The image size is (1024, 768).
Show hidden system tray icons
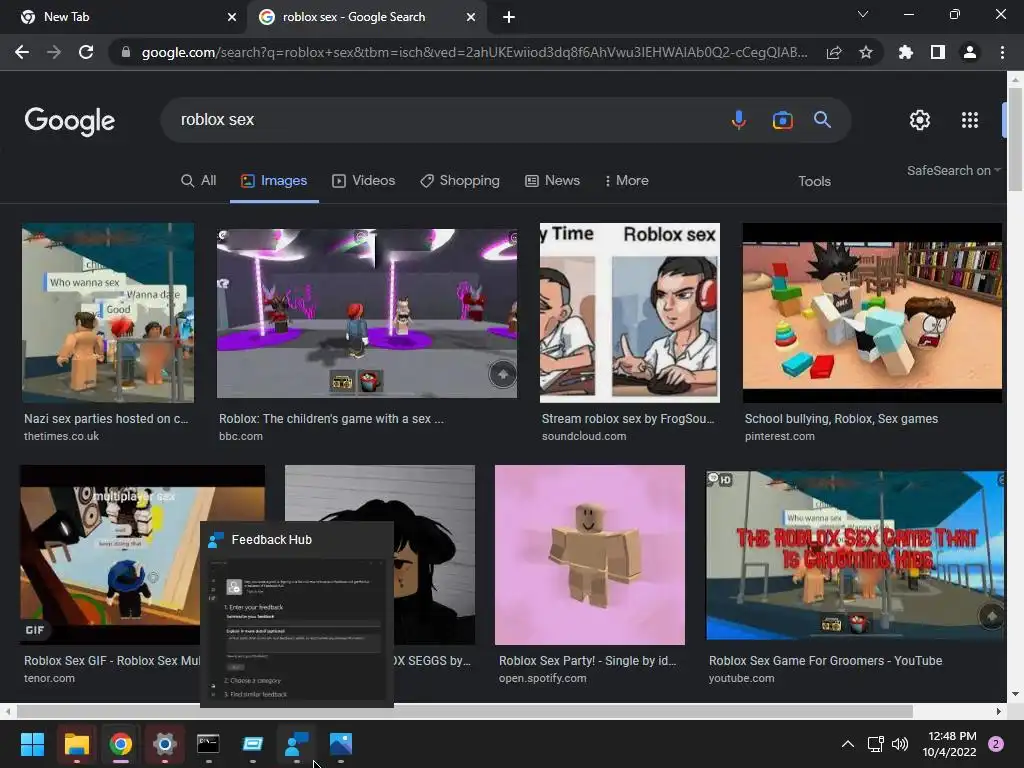pos(848,744)
